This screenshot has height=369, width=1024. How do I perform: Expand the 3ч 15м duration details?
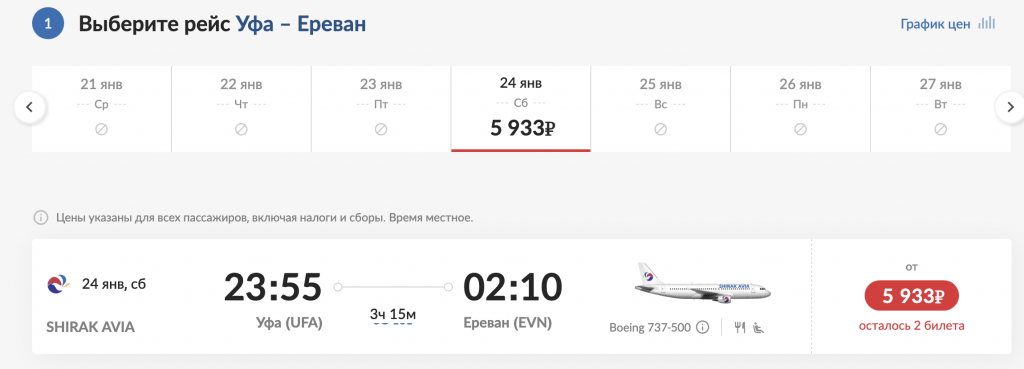(392, 315)
